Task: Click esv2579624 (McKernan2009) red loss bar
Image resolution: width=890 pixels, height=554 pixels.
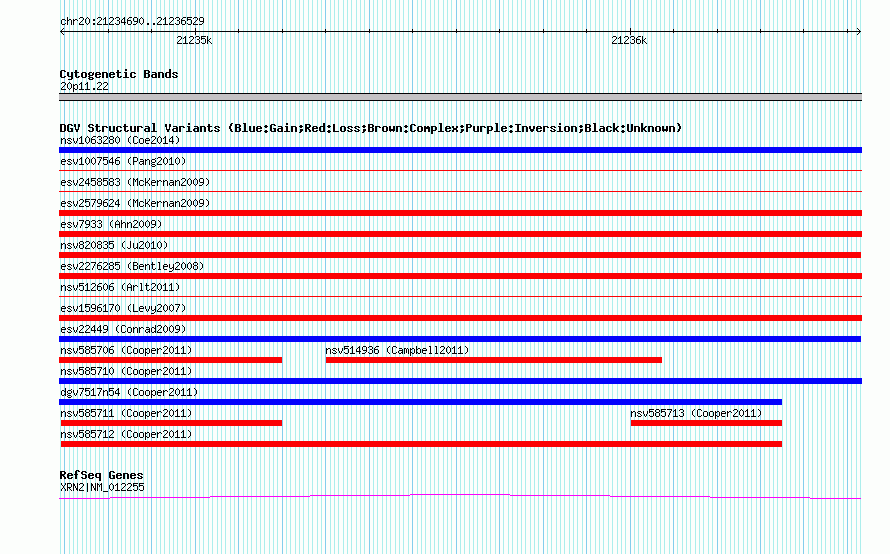Action: click(460, 213)
